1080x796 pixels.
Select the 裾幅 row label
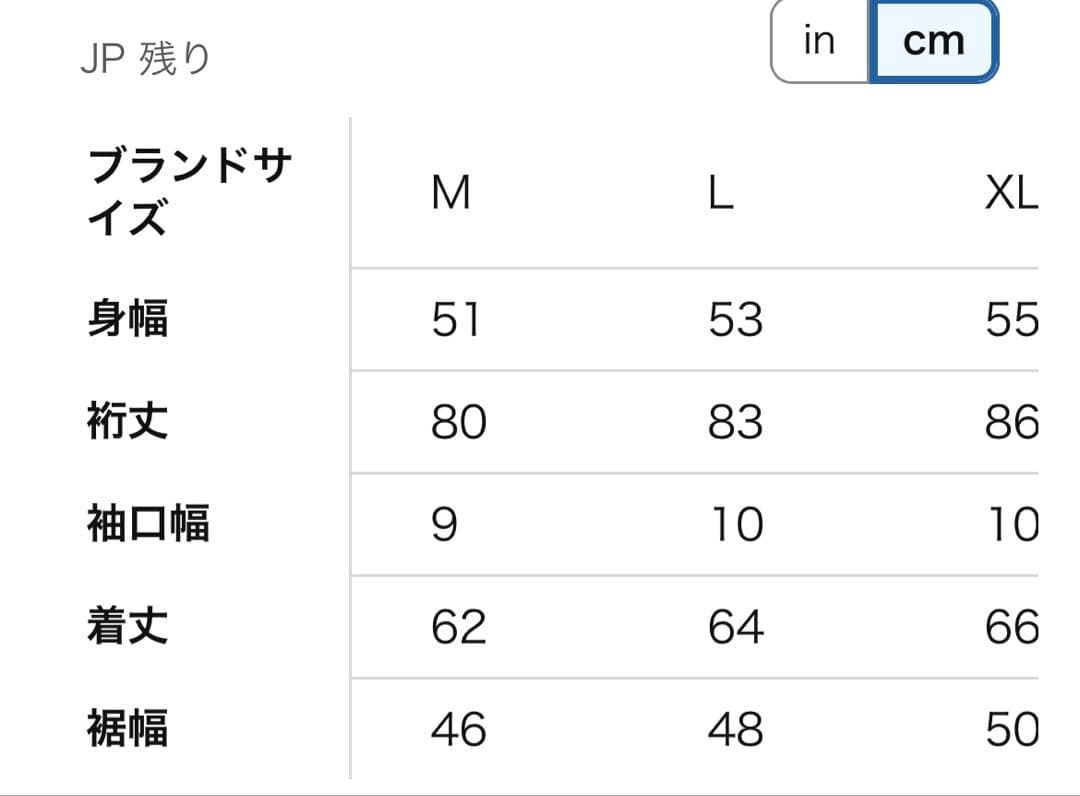point(125,729)
